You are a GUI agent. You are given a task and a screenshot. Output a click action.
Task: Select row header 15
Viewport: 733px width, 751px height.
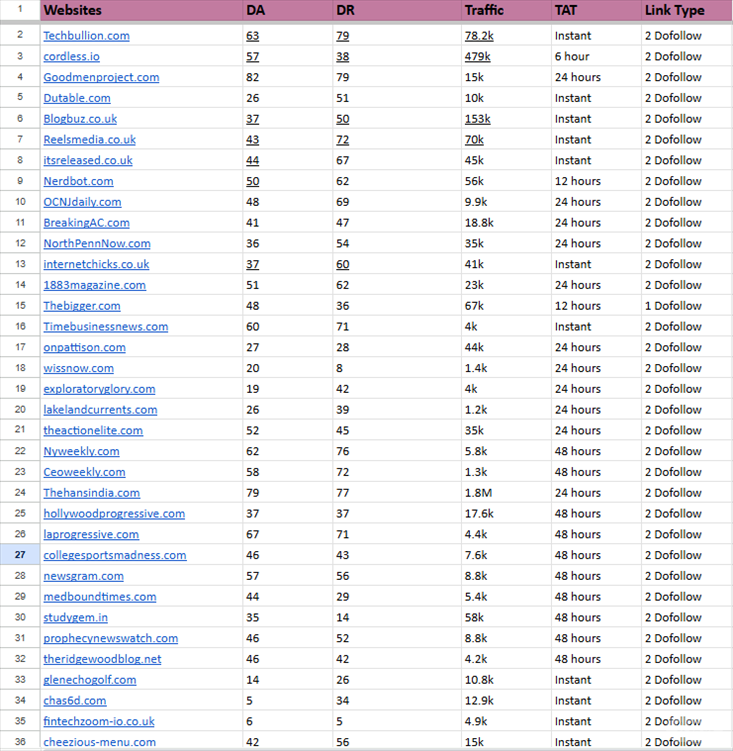pyautogui.click(x=20, y=306)
